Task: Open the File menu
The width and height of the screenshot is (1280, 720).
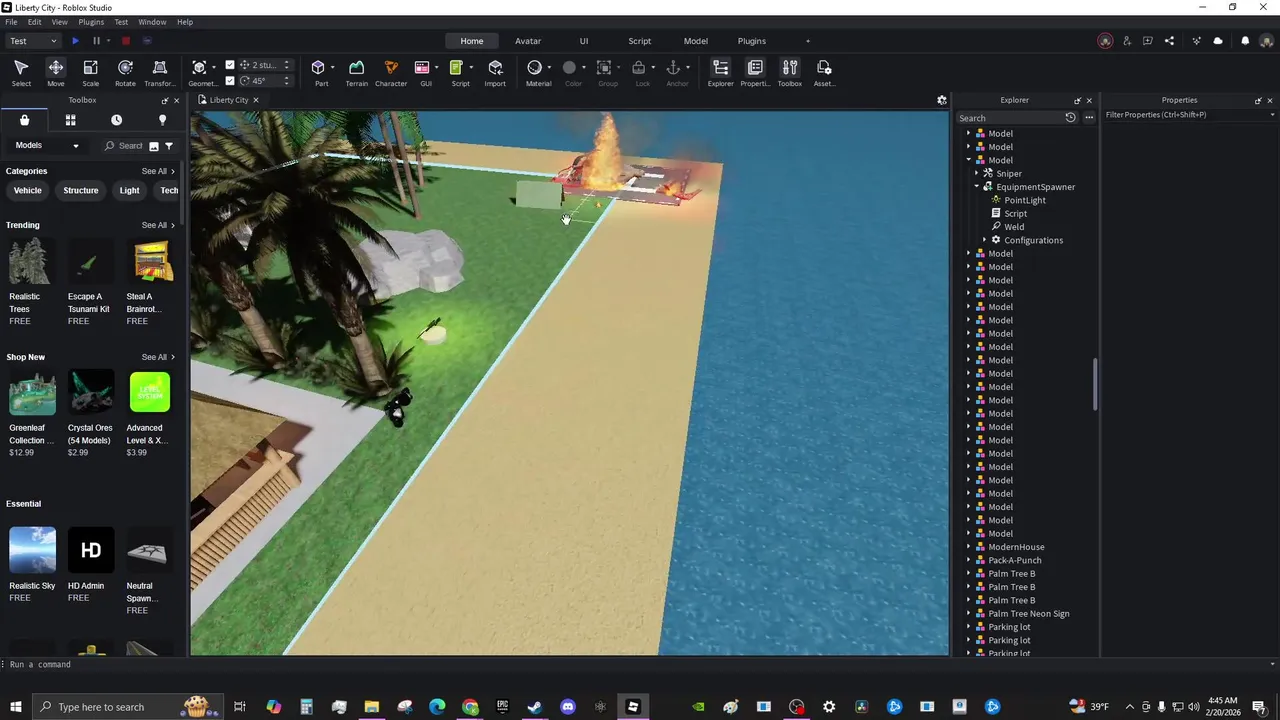Action: pyautogui.click(x=11, y=22)
